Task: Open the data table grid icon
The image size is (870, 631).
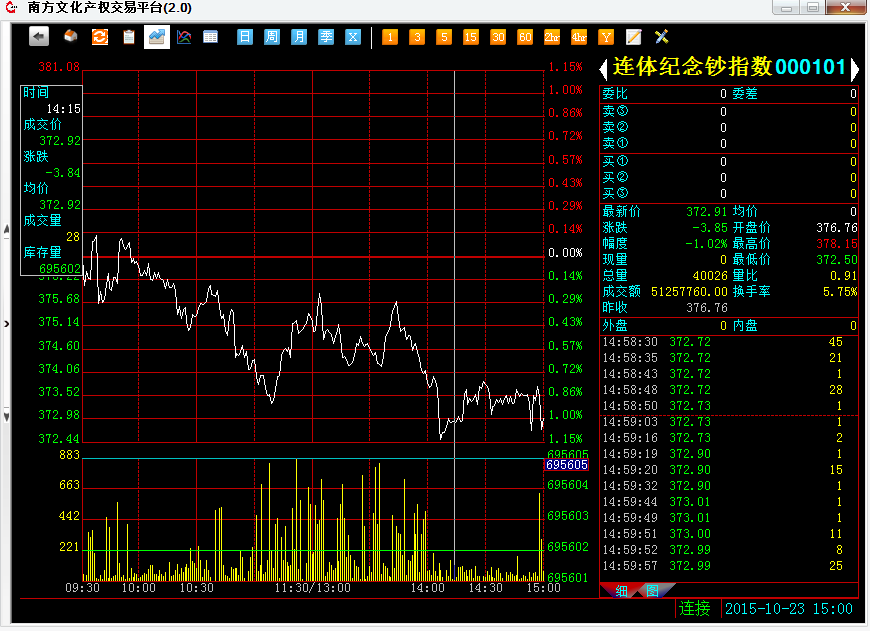Action: pos(212,36)
